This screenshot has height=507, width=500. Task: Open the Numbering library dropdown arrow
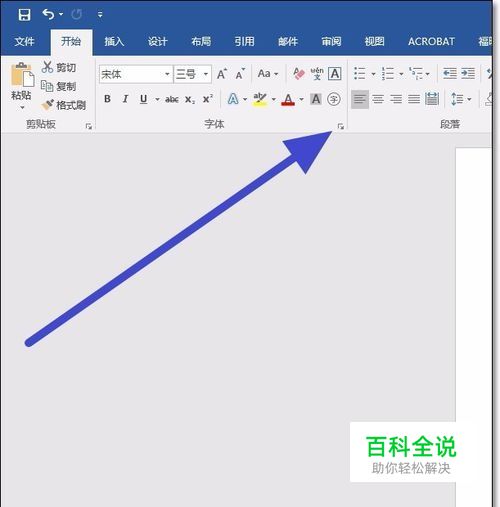(x=401, y=74)
